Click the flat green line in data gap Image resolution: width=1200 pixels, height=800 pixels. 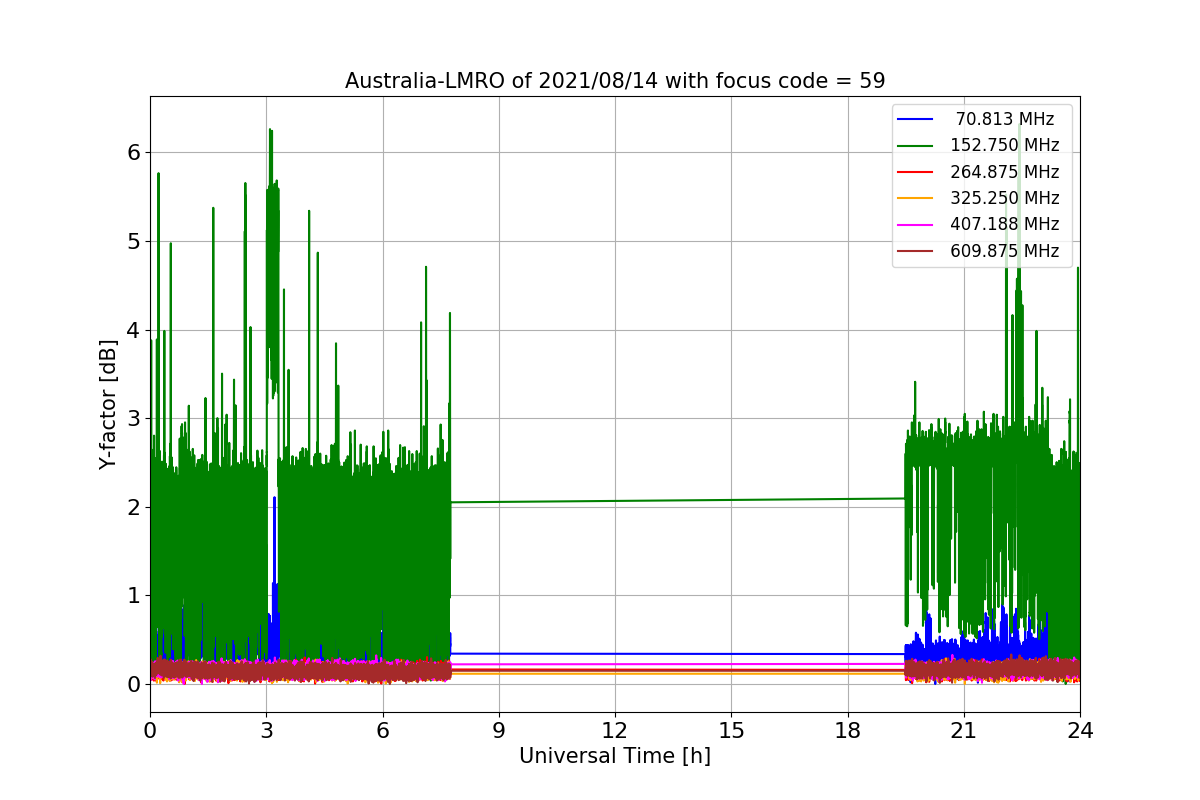(x=678, y=500)
